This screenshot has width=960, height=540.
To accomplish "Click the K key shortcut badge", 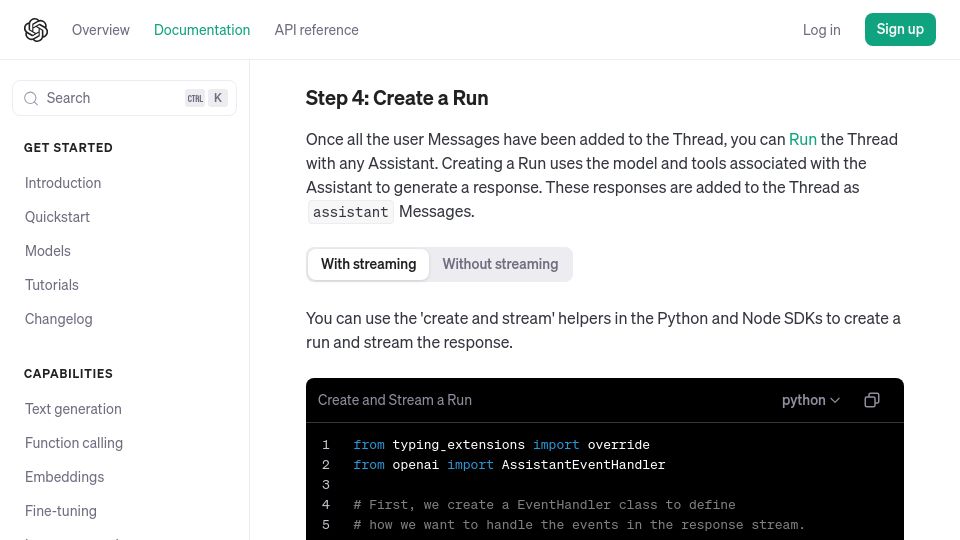I will coord(218,98).
